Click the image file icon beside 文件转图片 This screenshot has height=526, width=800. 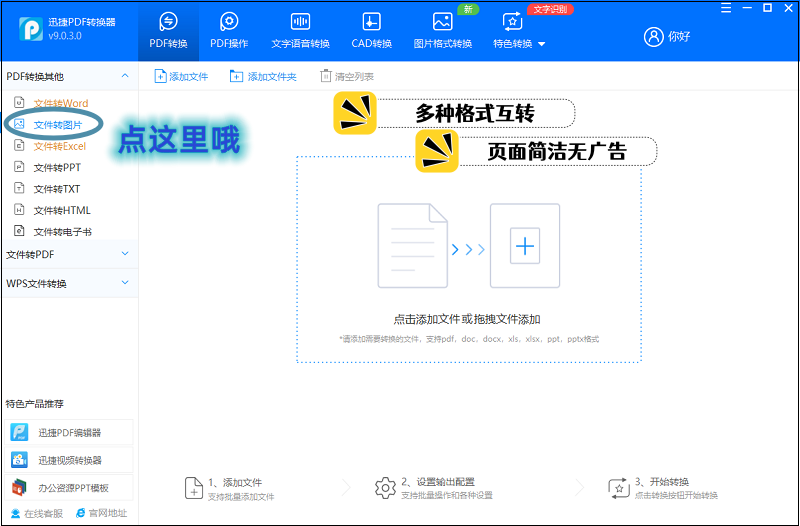coord(19,124)
